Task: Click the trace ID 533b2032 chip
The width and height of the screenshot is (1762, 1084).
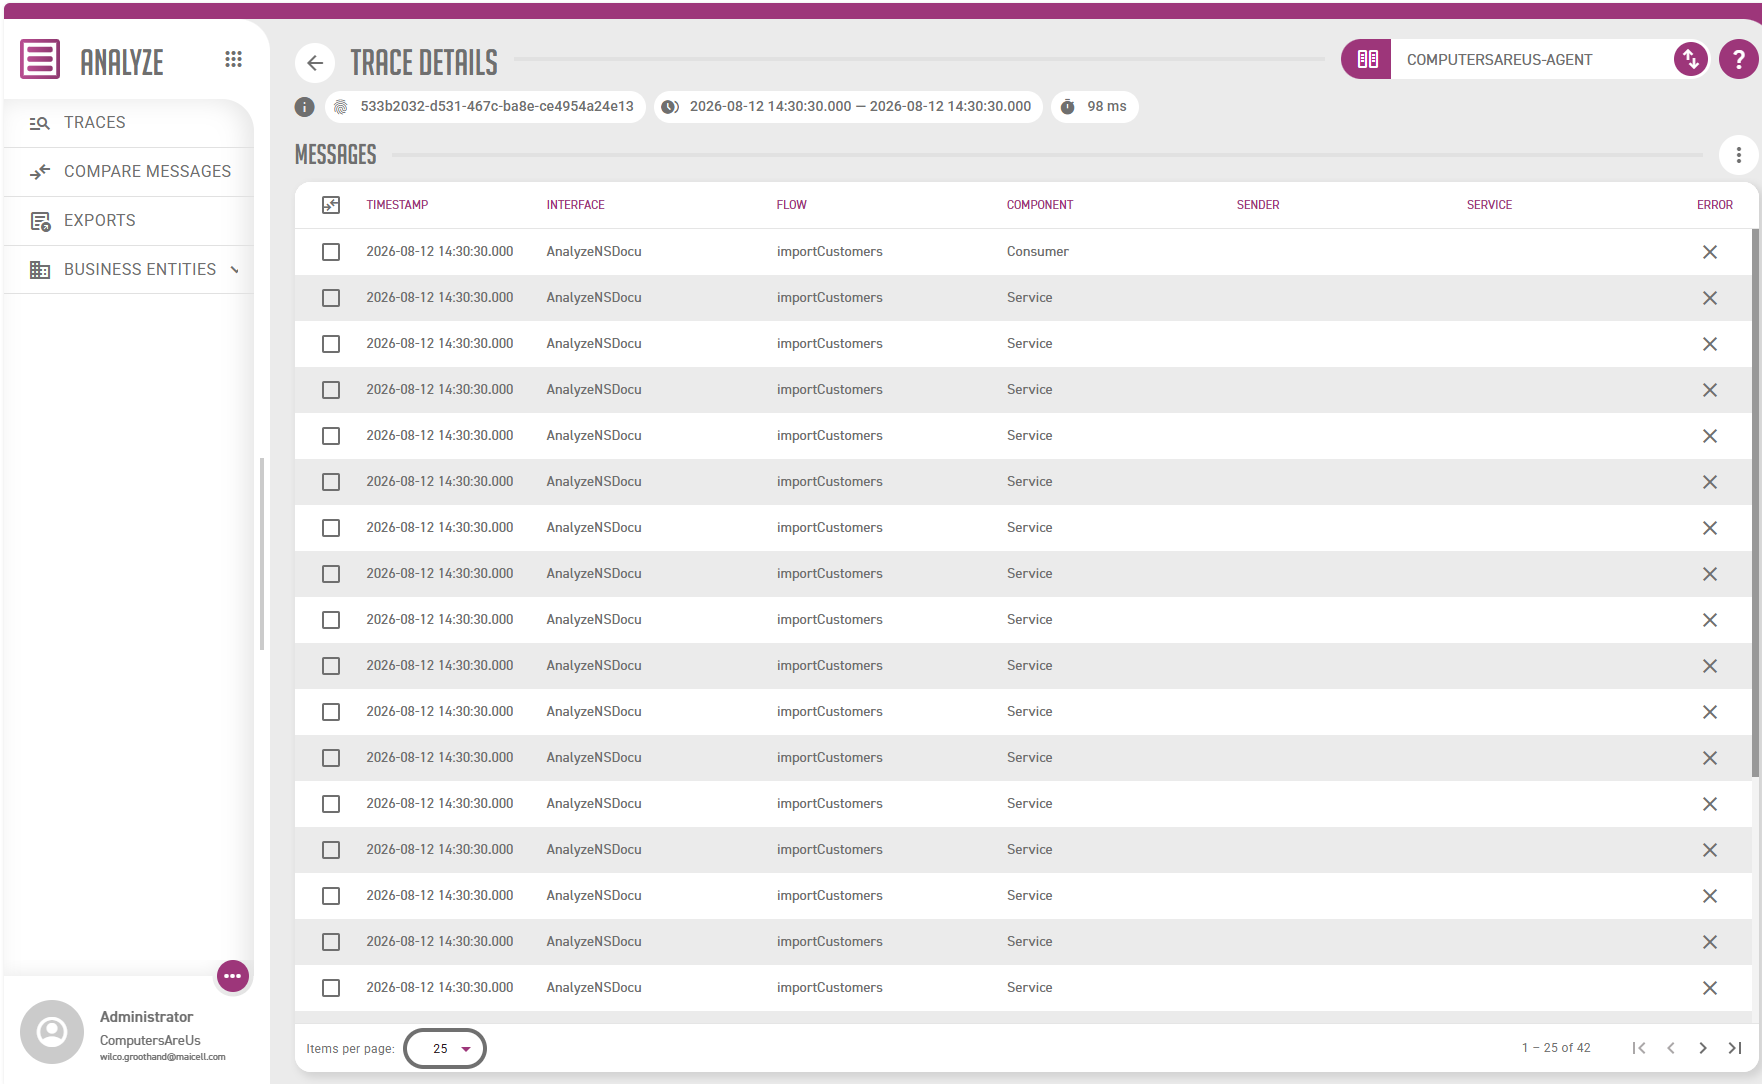Action: point(485,107)
